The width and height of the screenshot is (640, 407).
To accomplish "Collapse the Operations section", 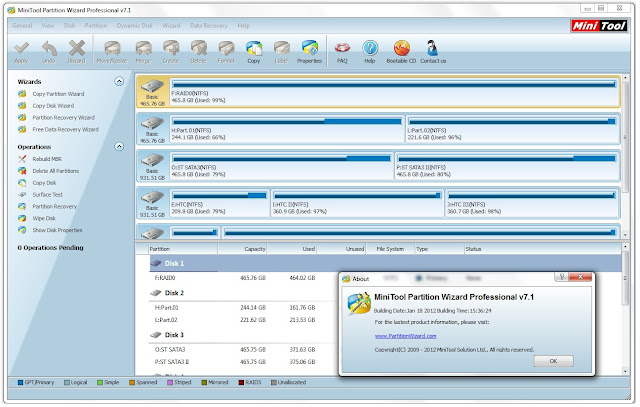I will pos(119,146).
